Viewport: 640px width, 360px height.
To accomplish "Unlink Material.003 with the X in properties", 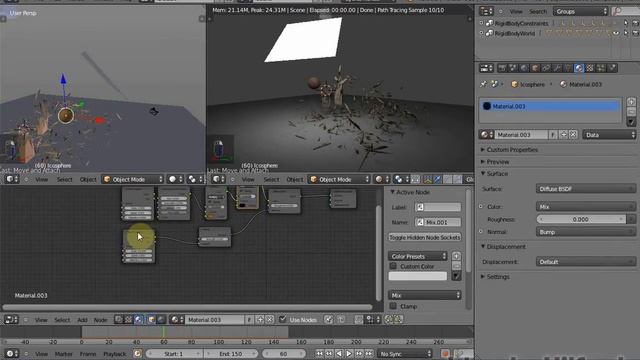I will 573,135.
